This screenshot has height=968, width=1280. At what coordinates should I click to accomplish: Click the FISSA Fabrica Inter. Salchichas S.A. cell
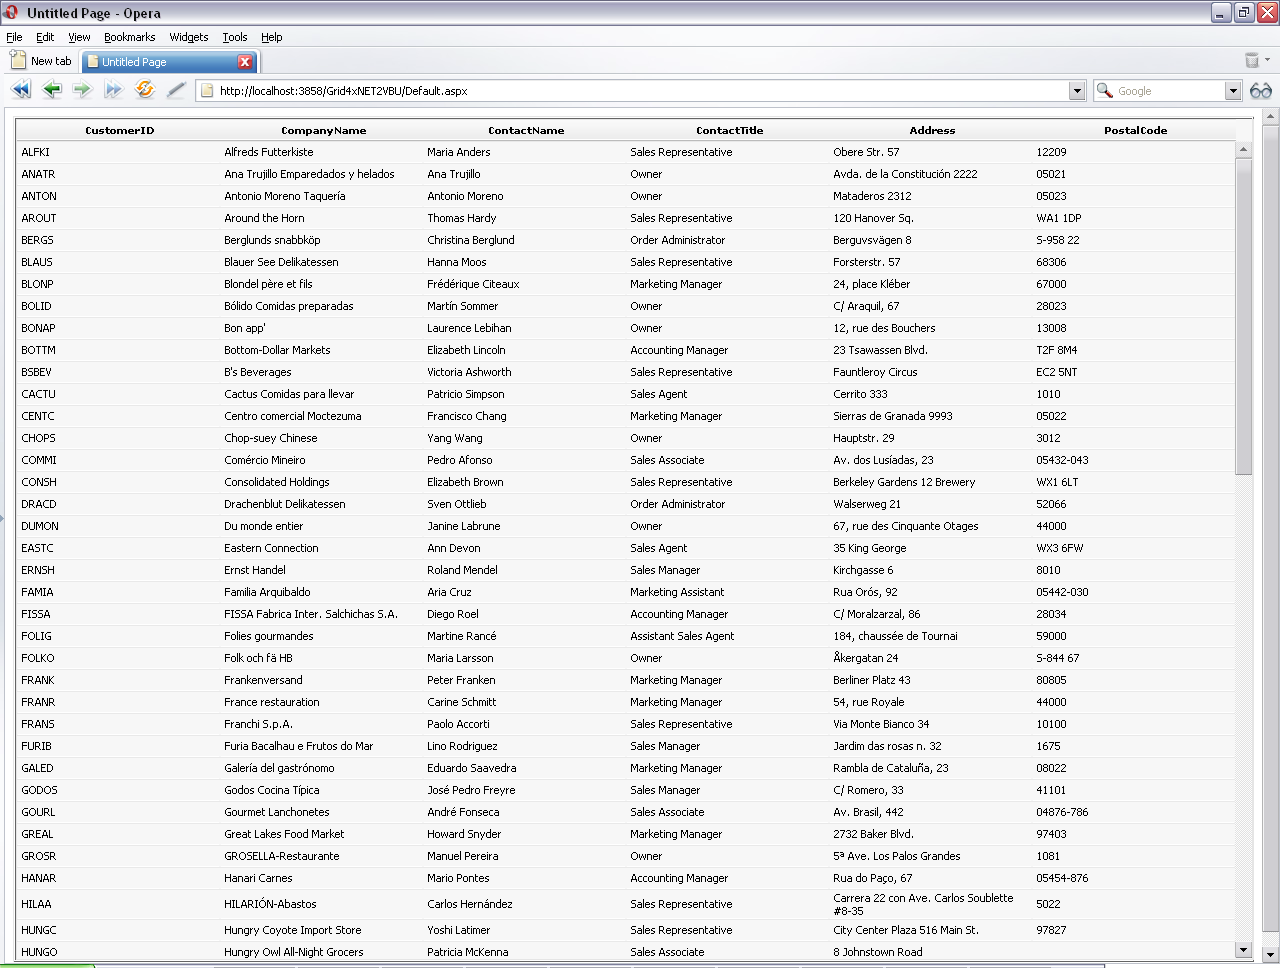pos(310,614)
